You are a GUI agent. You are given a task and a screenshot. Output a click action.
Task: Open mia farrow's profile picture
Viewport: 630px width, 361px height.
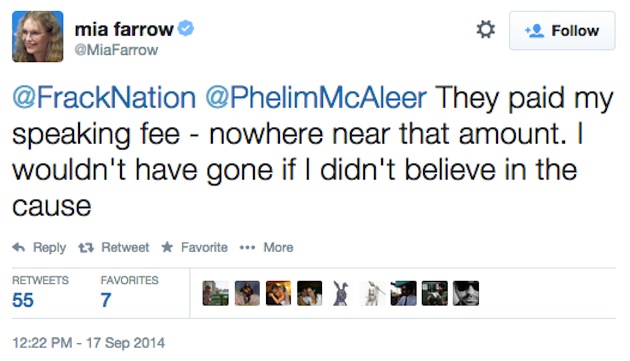[37, 36]
